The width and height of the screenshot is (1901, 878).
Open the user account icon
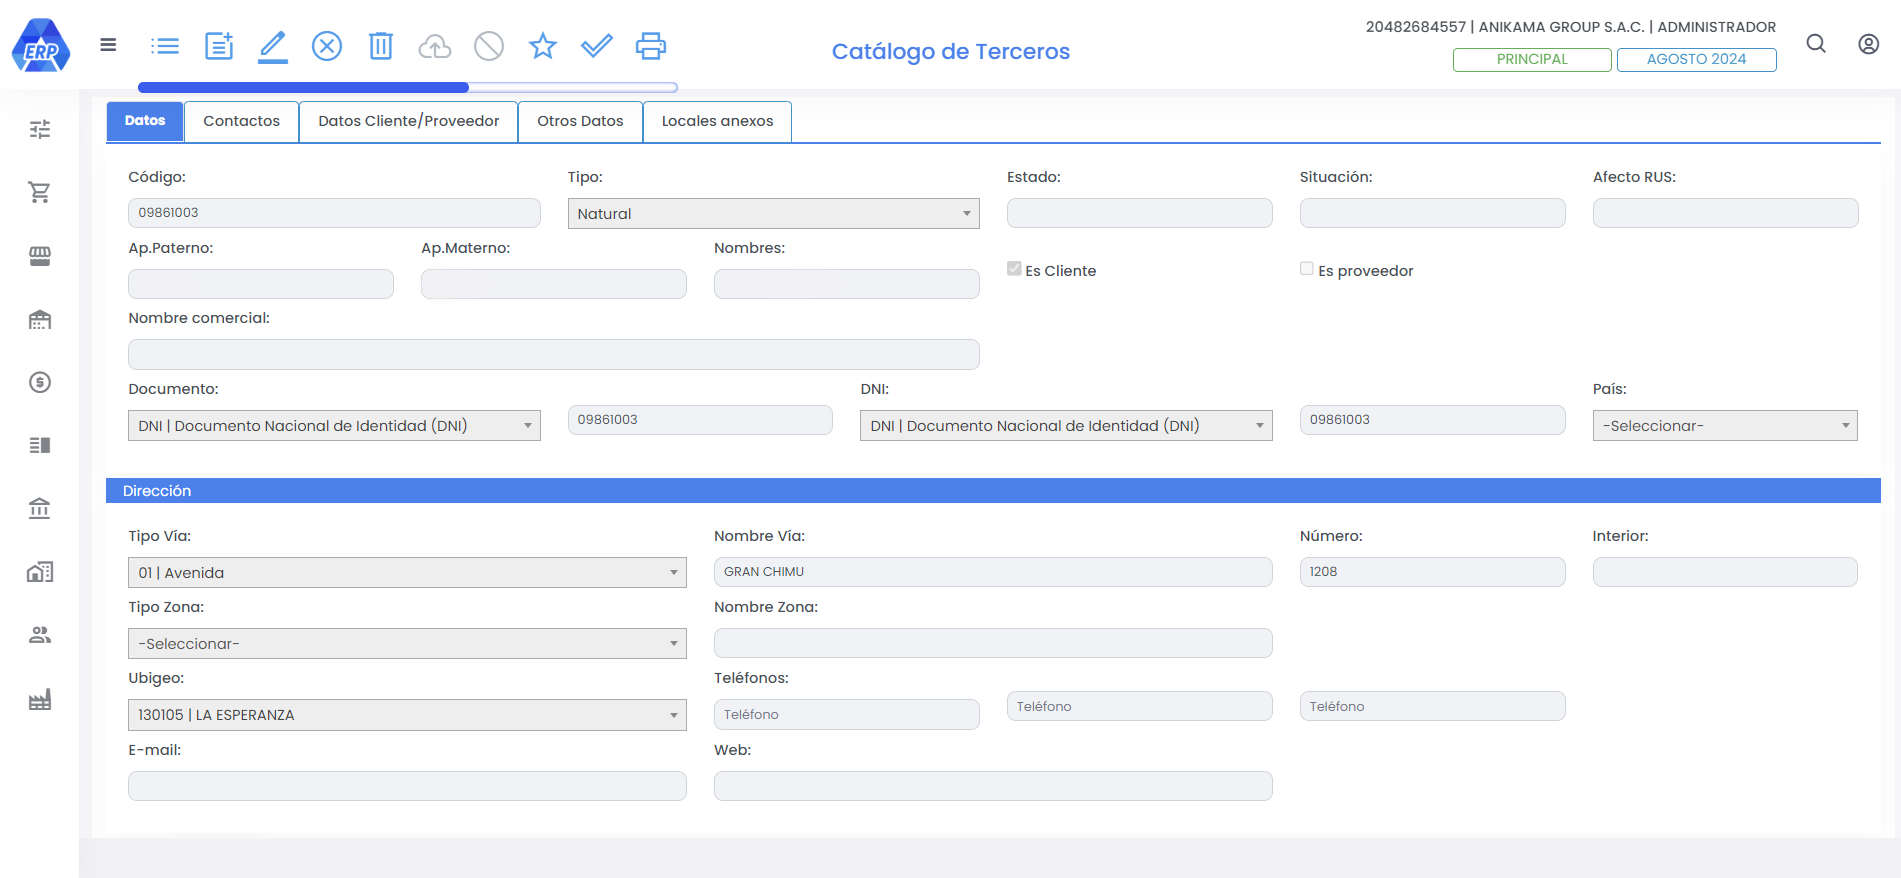[1869, 44]
